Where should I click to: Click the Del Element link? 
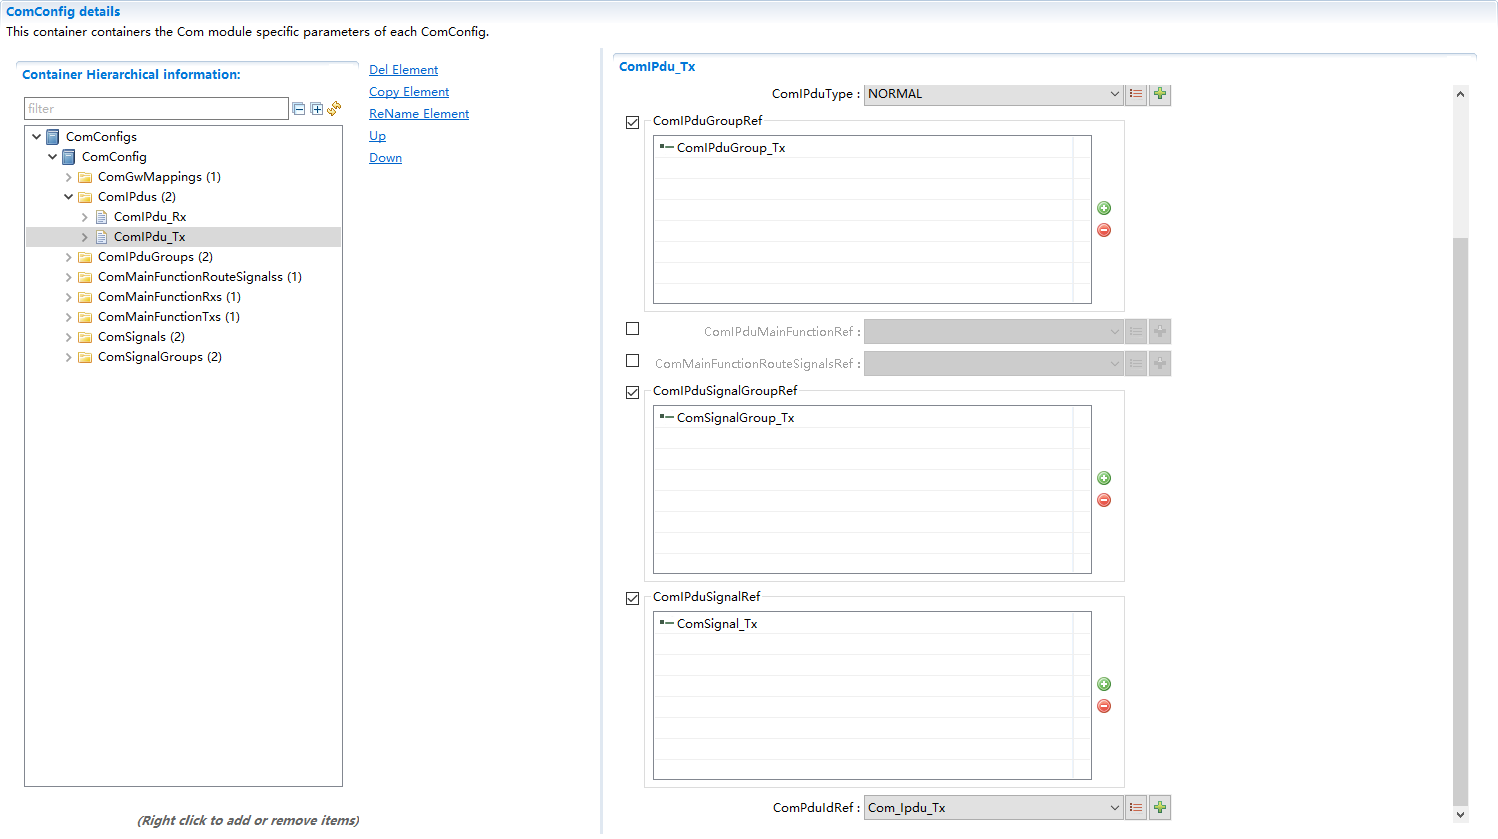coord(403,70)
